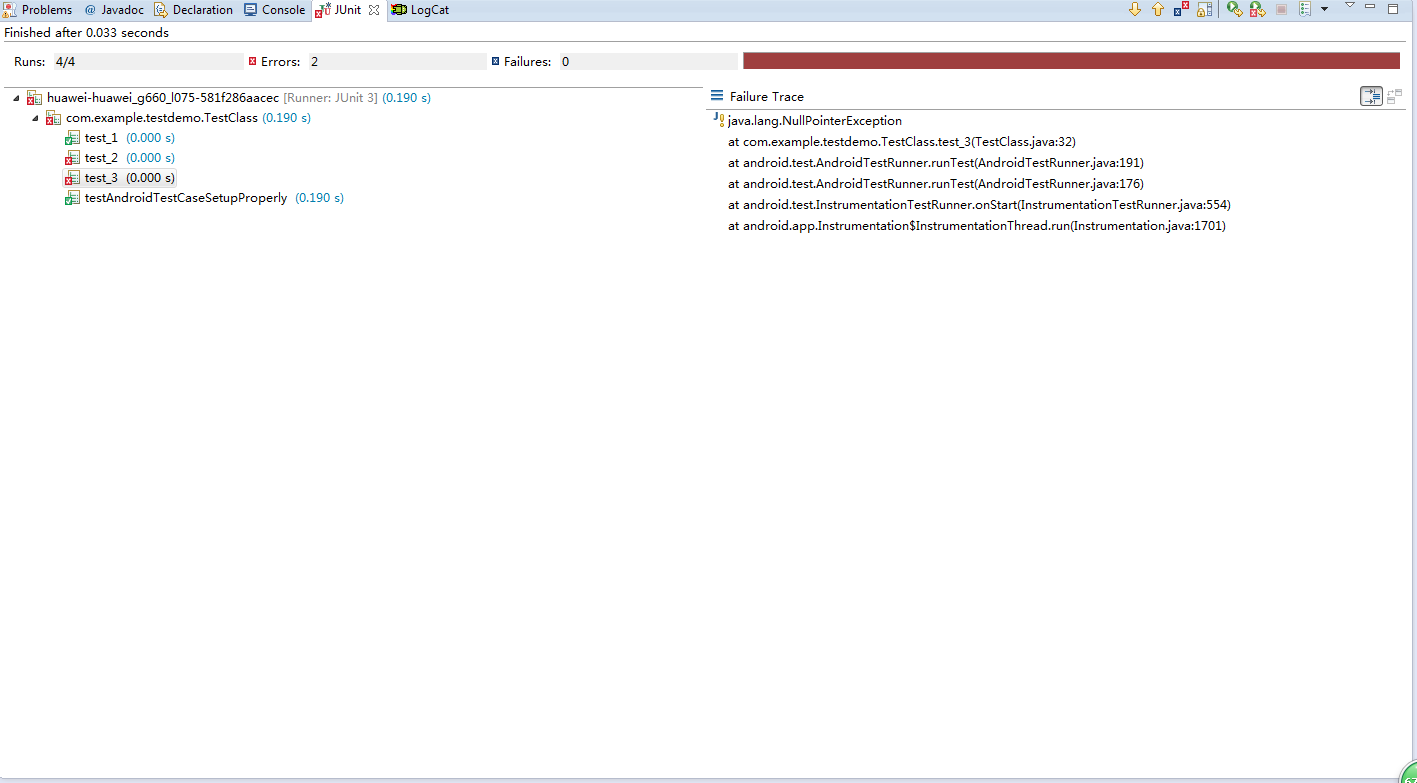This screenshot has width=1417, height=783.
Task: Minimize the JUnit view panel
Action: click(x=1370, y=7)
